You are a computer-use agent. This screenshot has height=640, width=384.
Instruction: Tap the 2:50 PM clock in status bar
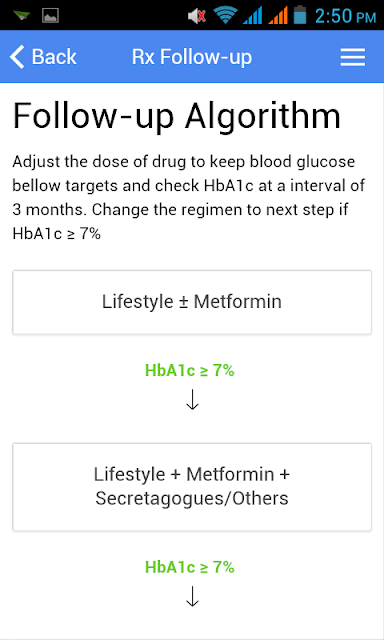click(345, 16)
